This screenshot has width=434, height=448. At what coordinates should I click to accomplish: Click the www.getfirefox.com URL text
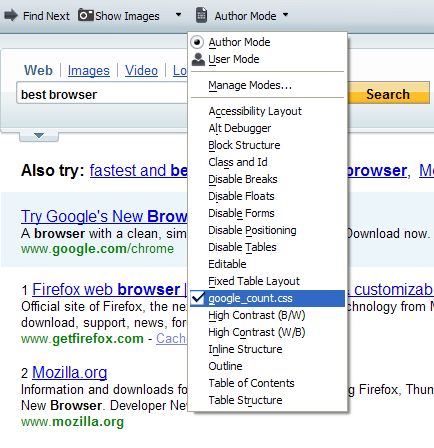click(82, 339)
